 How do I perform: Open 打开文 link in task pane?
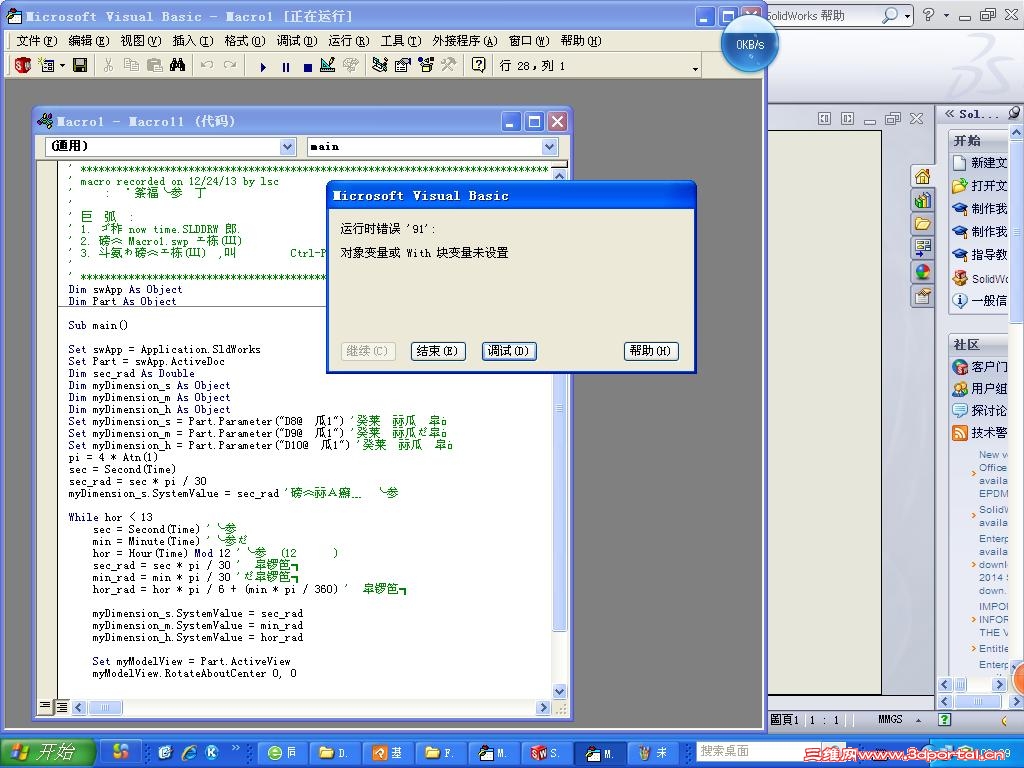(x=980, y=185)
